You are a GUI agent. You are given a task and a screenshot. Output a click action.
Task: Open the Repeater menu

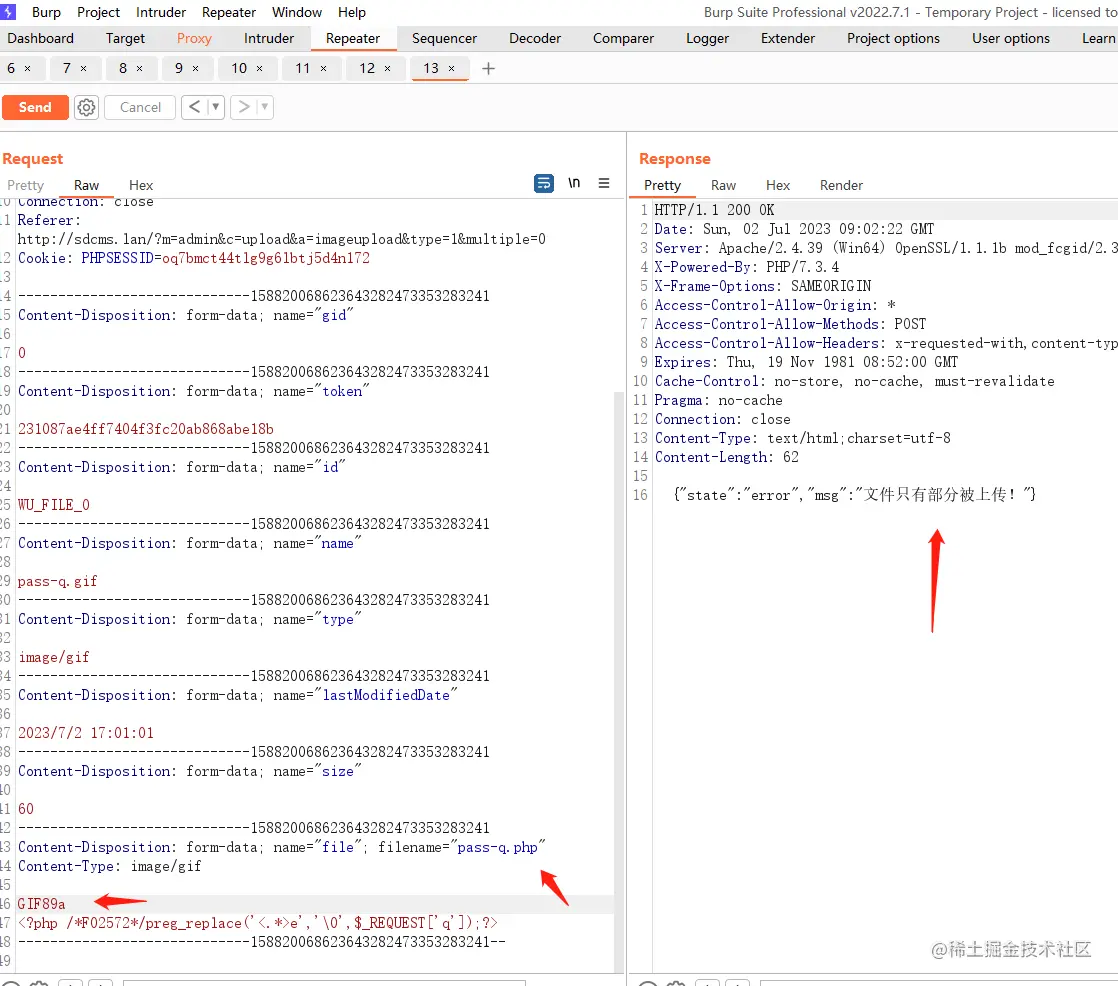point(229,12)
